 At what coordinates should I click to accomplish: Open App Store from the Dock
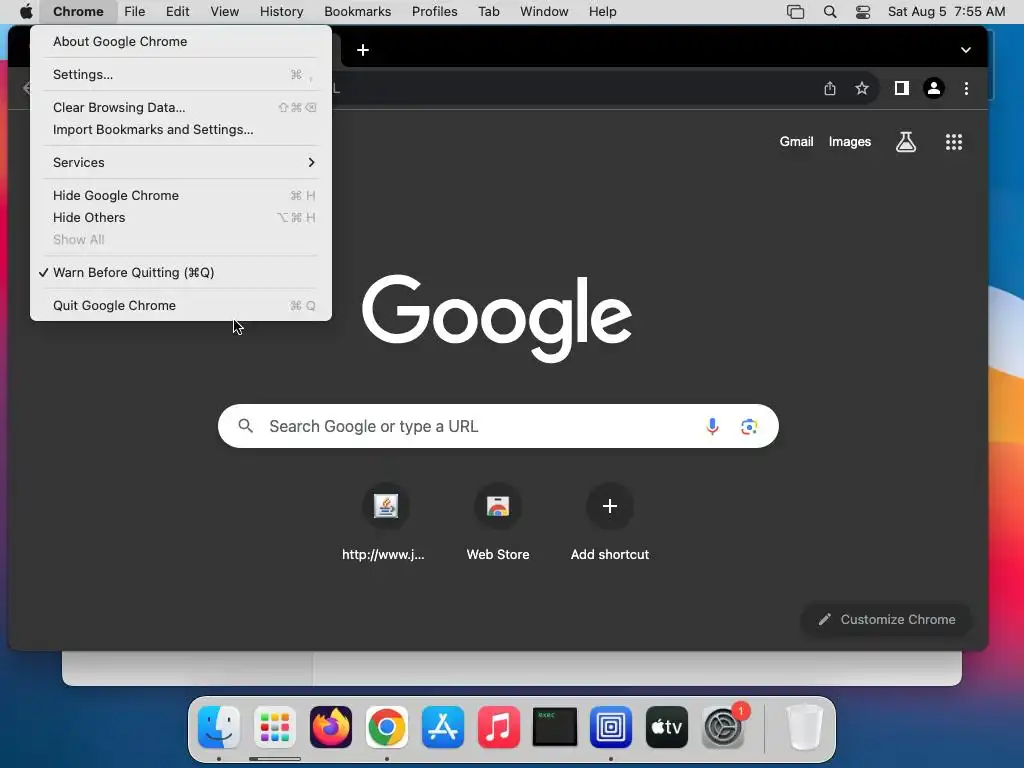pos(443,727)
